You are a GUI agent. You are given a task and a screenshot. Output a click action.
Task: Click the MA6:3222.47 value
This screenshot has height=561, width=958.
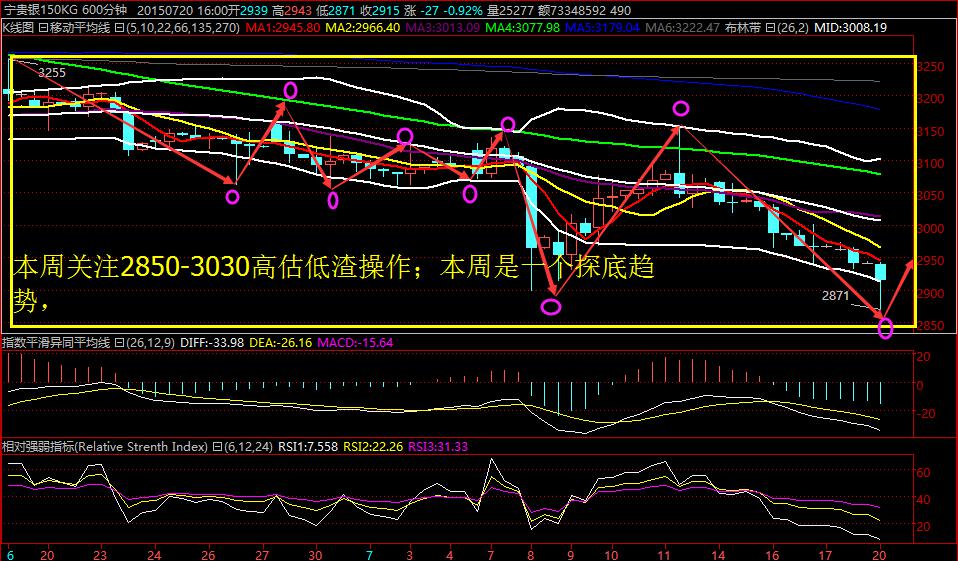[682, 28]
